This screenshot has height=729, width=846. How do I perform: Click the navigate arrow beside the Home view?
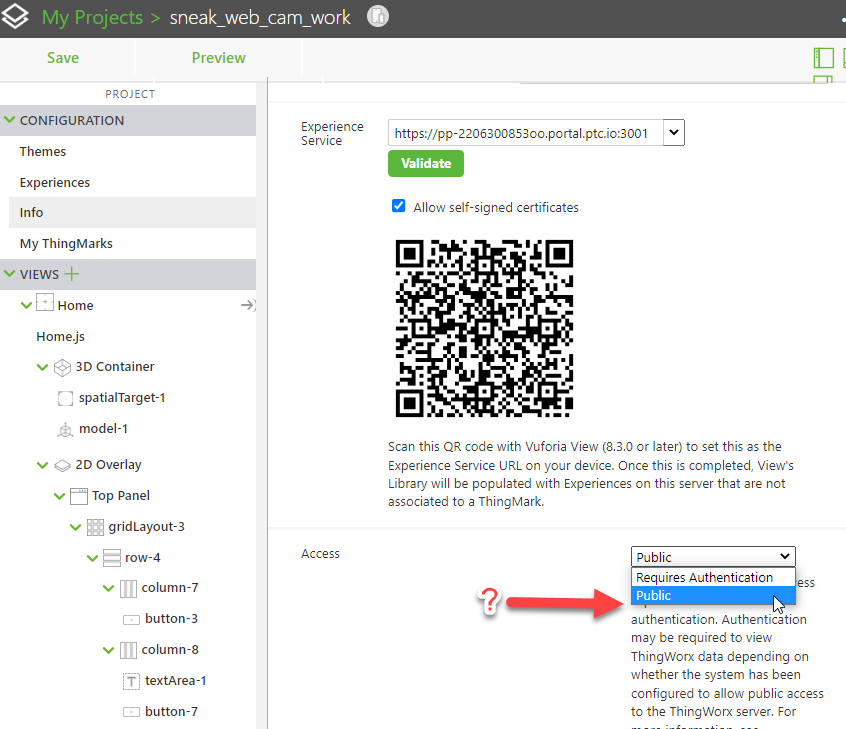pyautogui.click(x=247, y=305)
